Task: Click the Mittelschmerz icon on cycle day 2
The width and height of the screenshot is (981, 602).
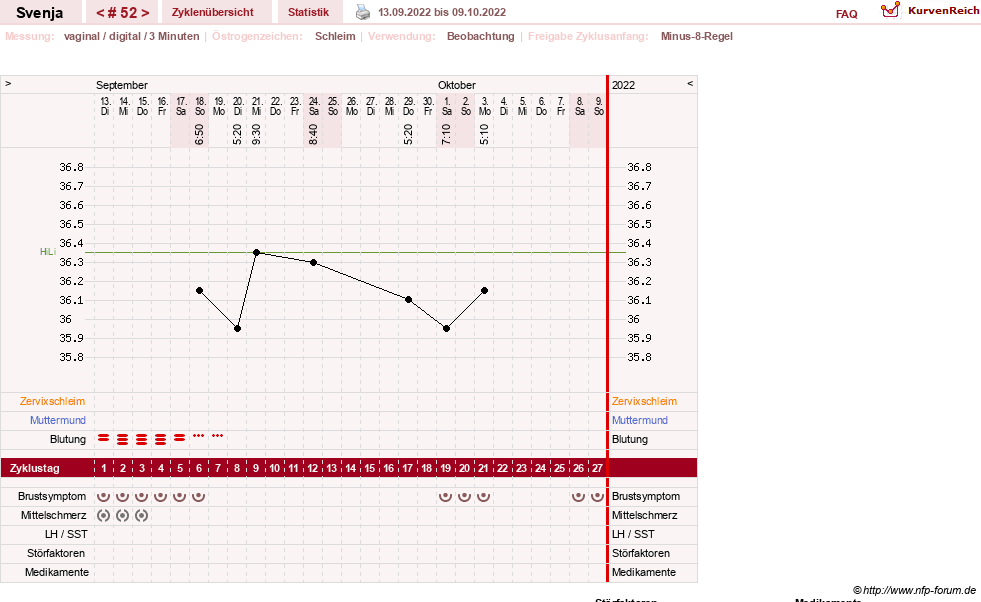Action: tap(123, 516)
